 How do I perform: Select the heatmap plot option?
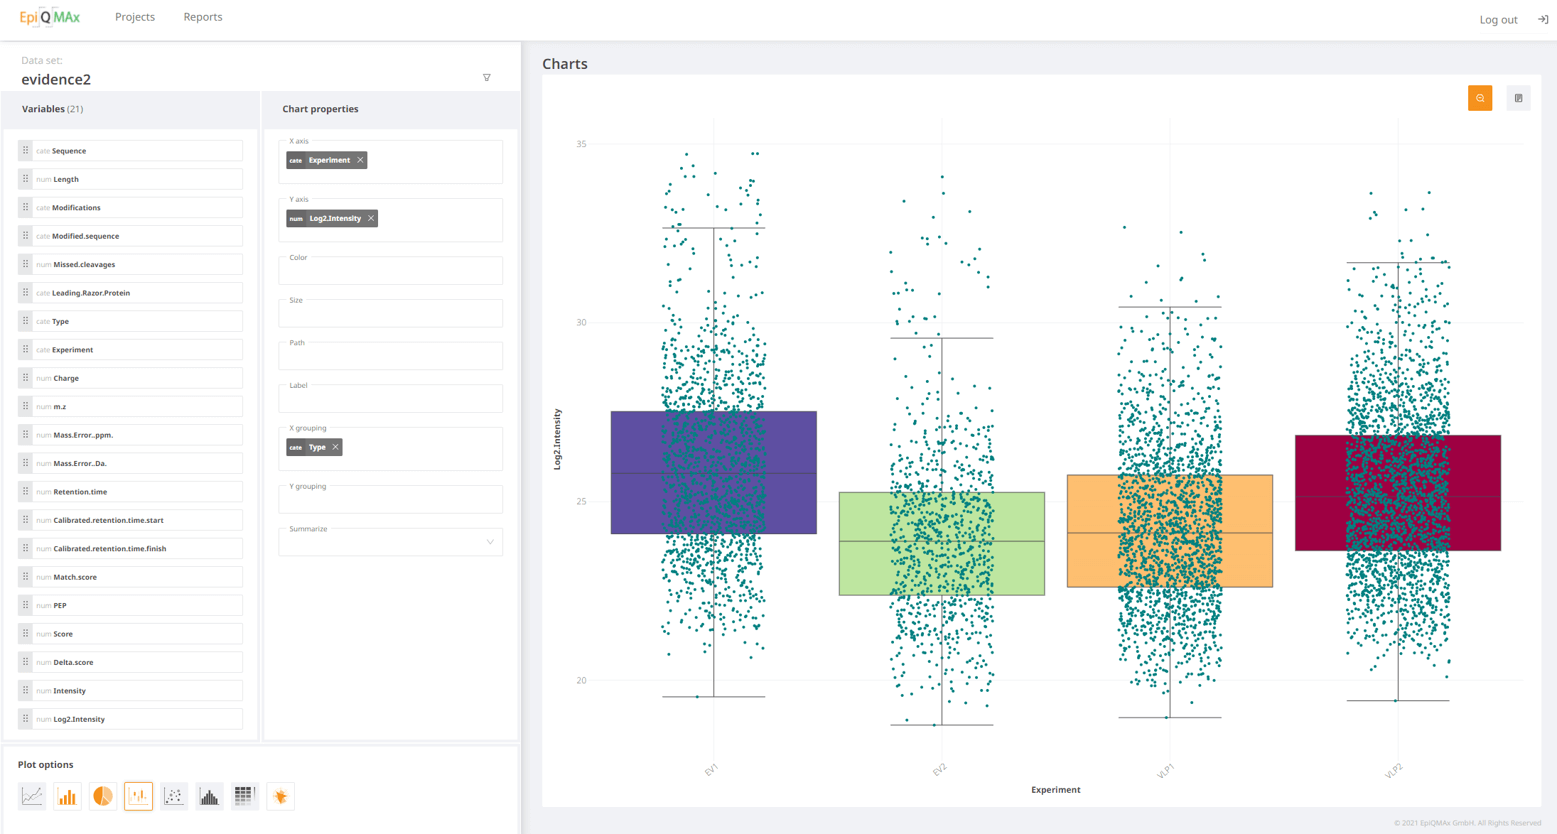(x=245, y=796)
